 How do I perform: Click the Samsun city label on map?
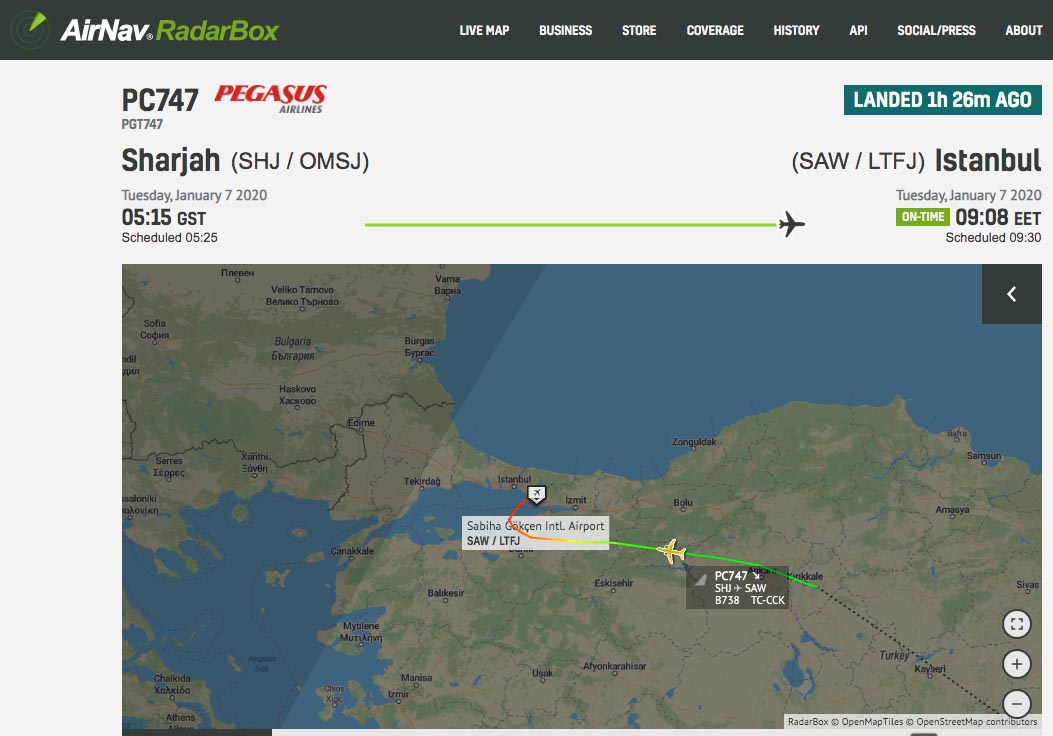984,456
